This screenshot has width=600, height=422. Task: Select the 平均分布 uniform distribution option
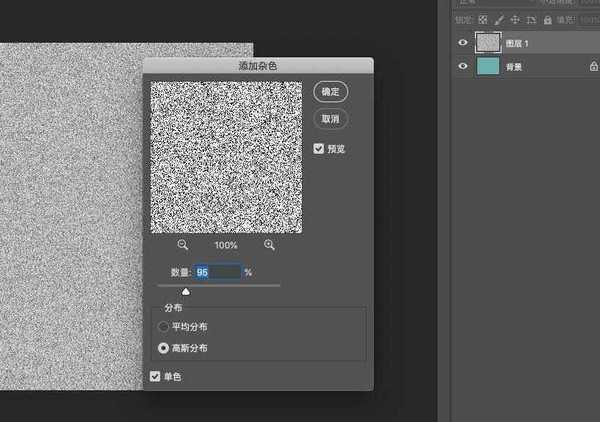click(x=164, y=327)
